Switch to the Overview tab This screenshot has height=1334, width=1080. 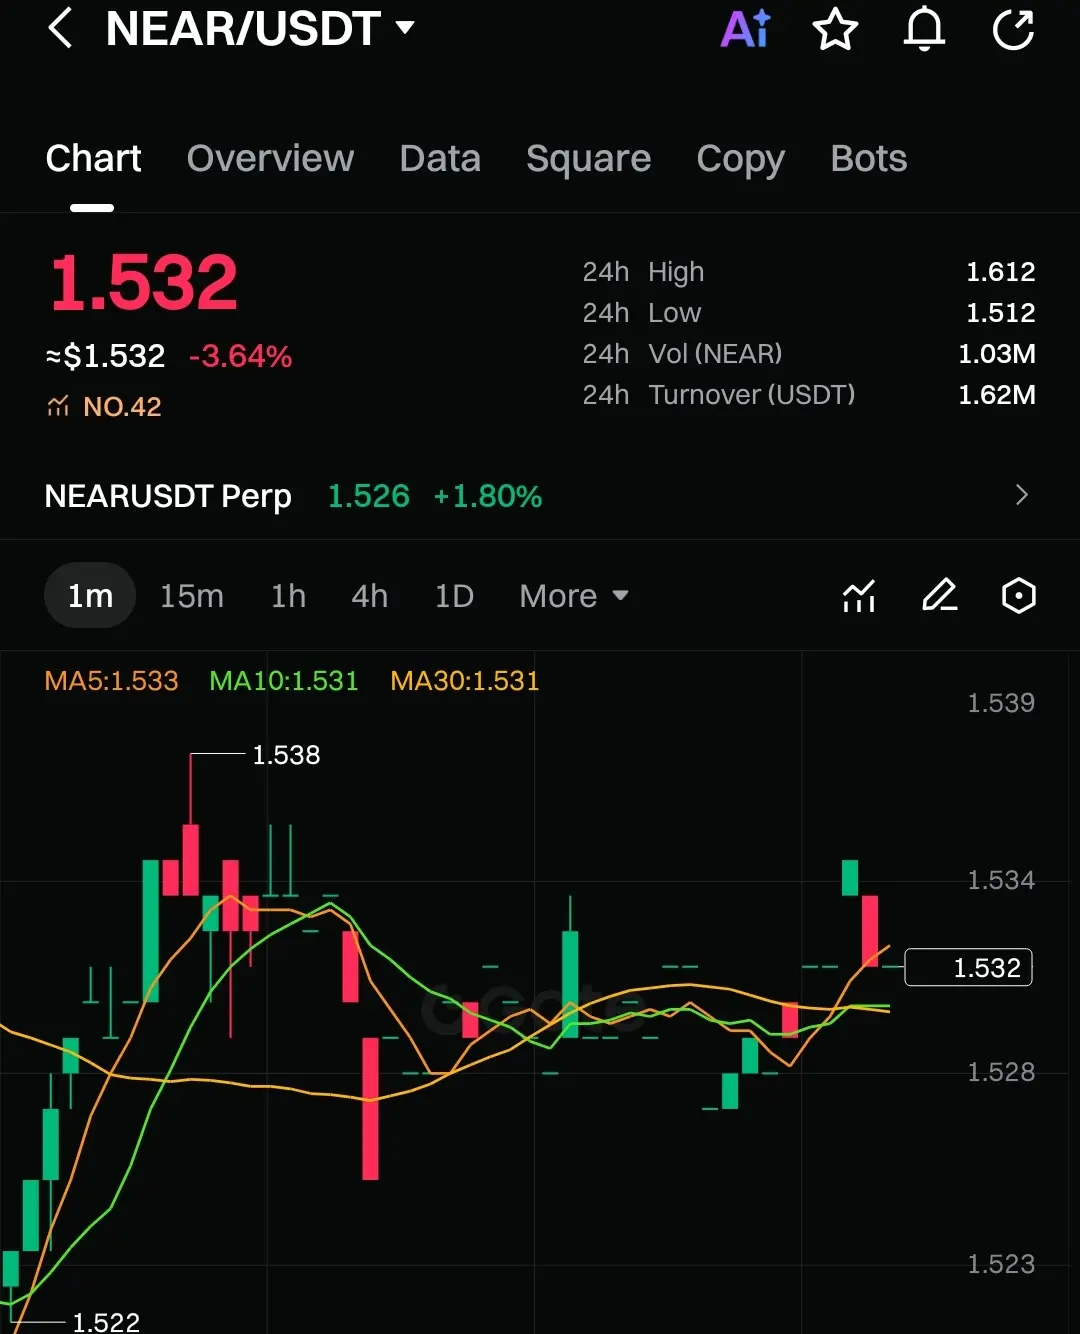click(x=270, y=159)
